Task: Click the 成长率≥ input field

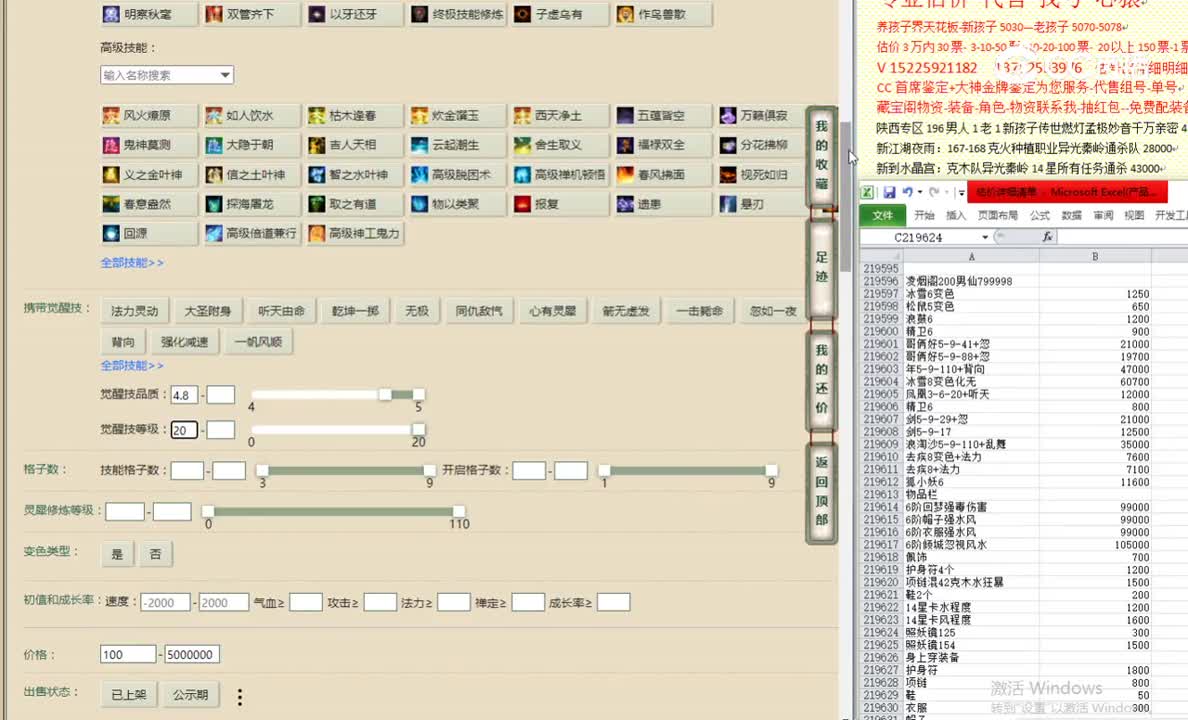Action: [614, 603]
